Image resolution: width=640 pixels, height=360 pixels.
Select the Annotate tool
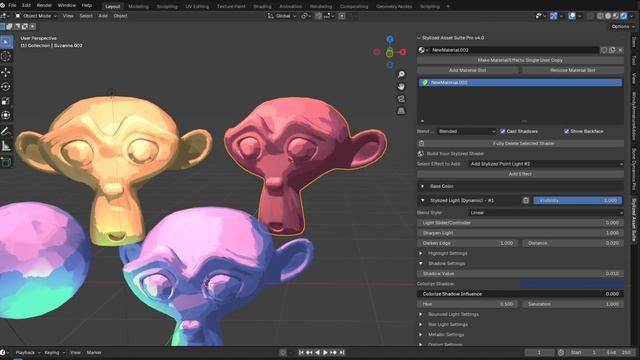point(6,131)
